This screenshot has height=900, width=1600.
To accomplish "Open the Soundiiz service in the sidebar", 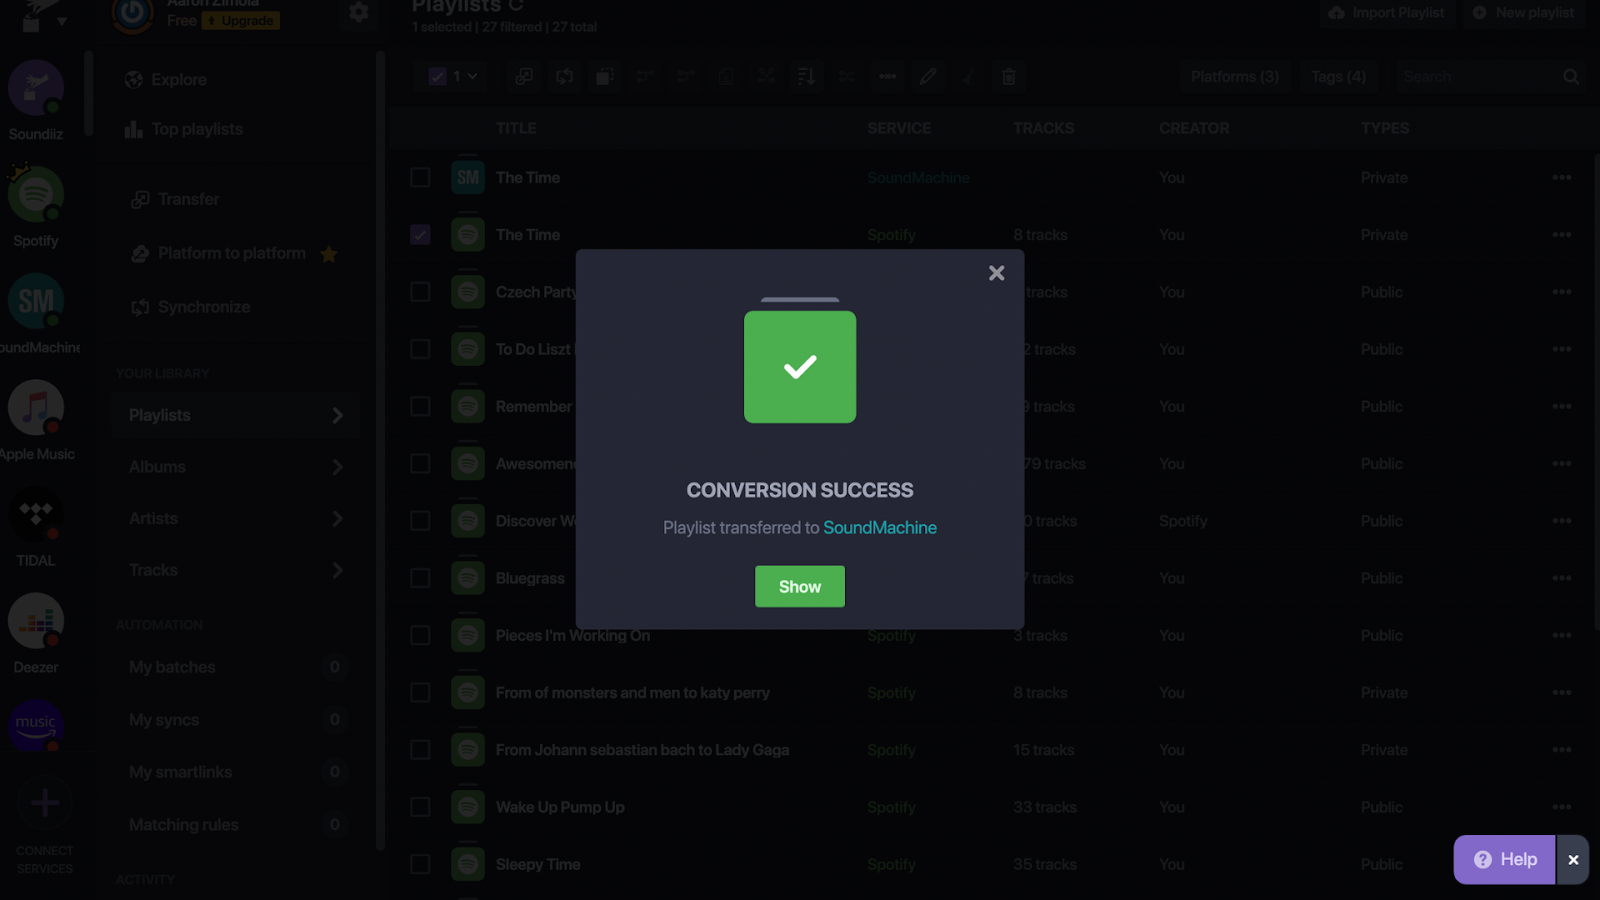I will 36,88.
